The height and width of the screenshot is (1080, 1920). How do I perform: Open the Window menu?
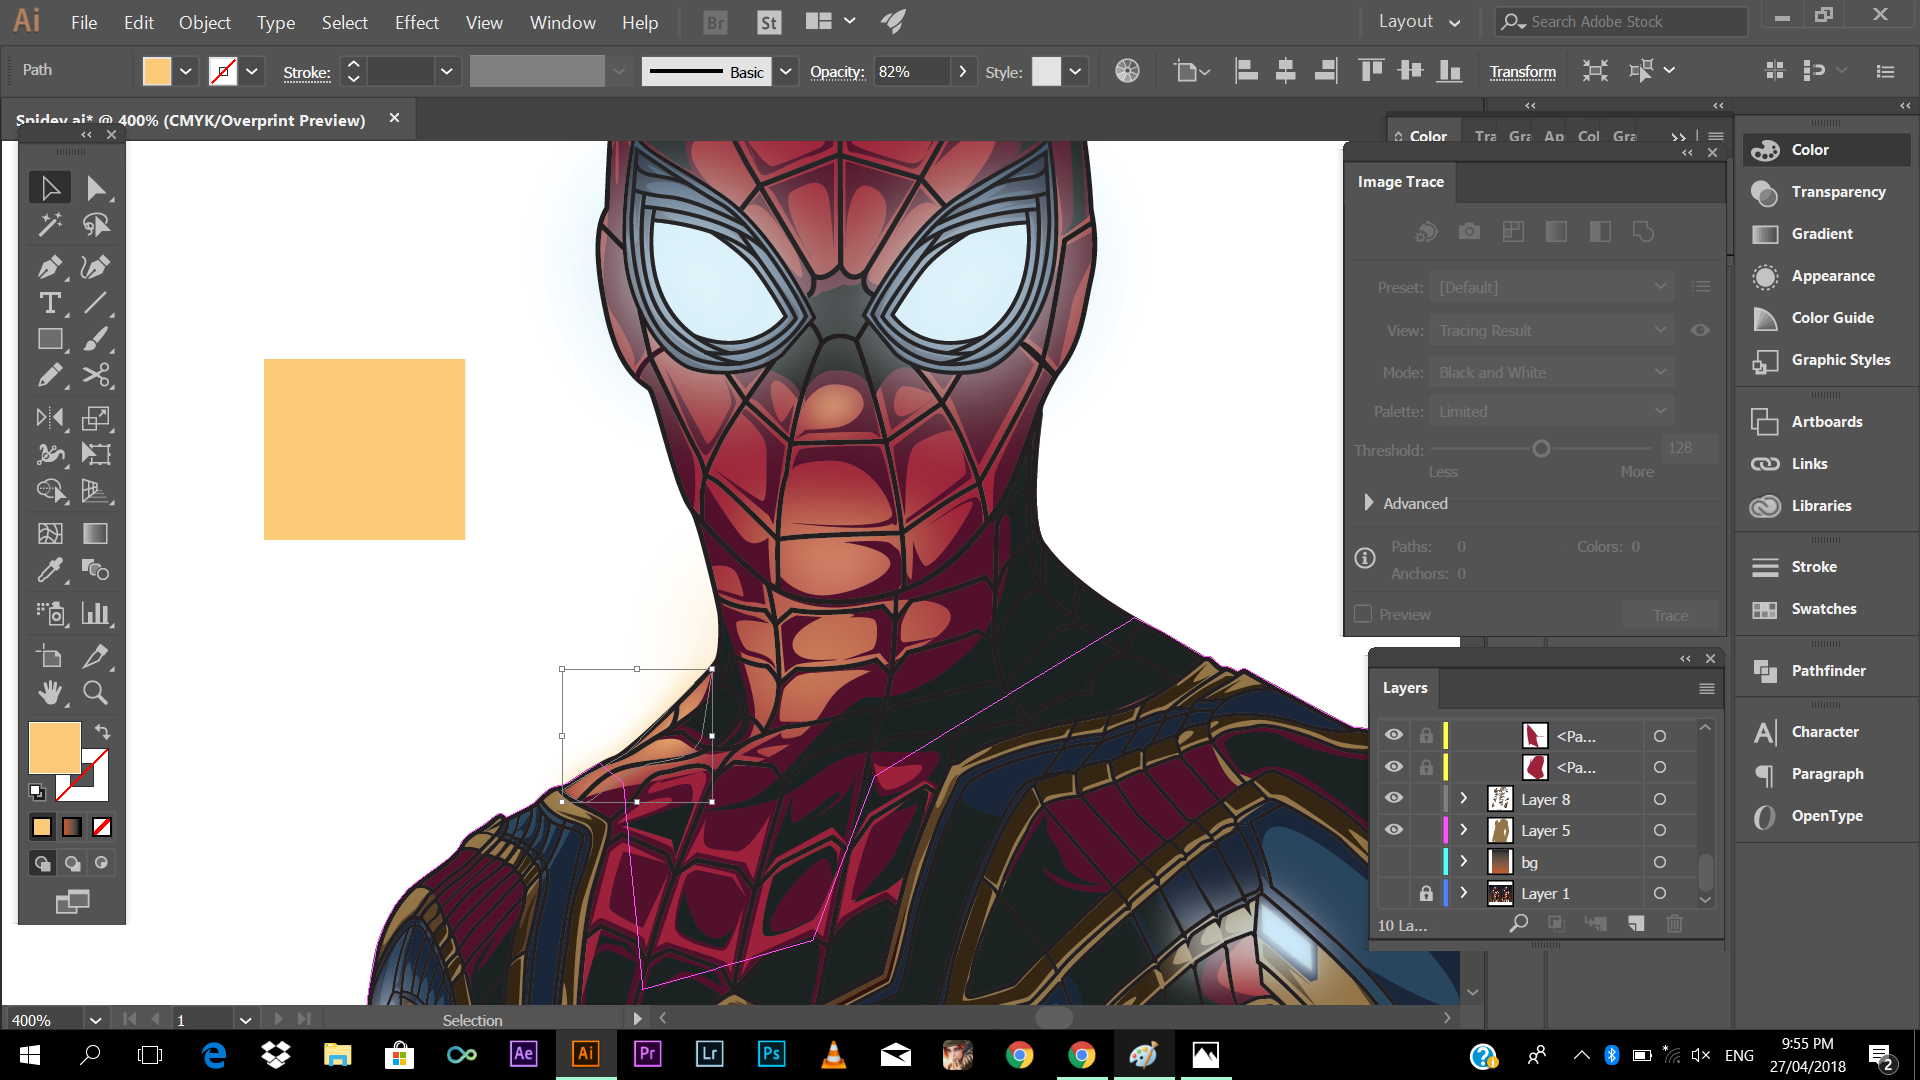[563, 22]
